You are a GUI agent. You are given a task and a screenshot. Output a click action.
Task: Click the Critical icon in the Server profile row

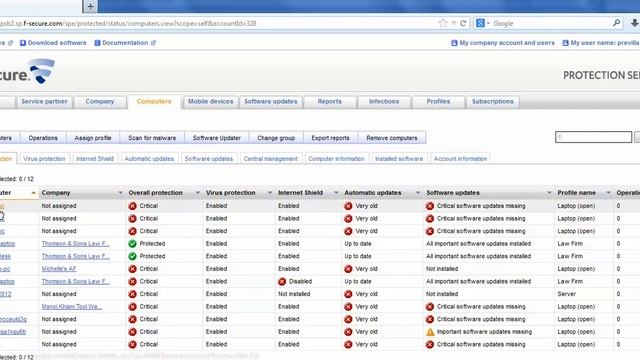132,294
